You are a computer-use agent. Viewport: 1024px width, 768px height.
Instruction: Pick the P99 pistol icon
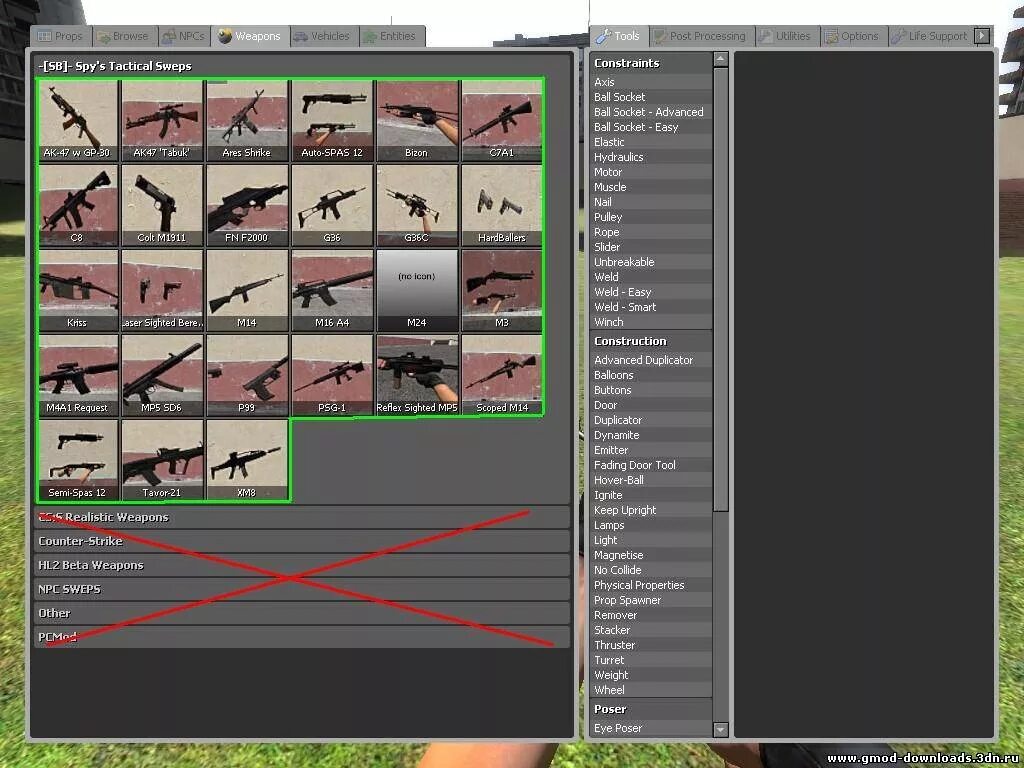[x=247, y=376]
